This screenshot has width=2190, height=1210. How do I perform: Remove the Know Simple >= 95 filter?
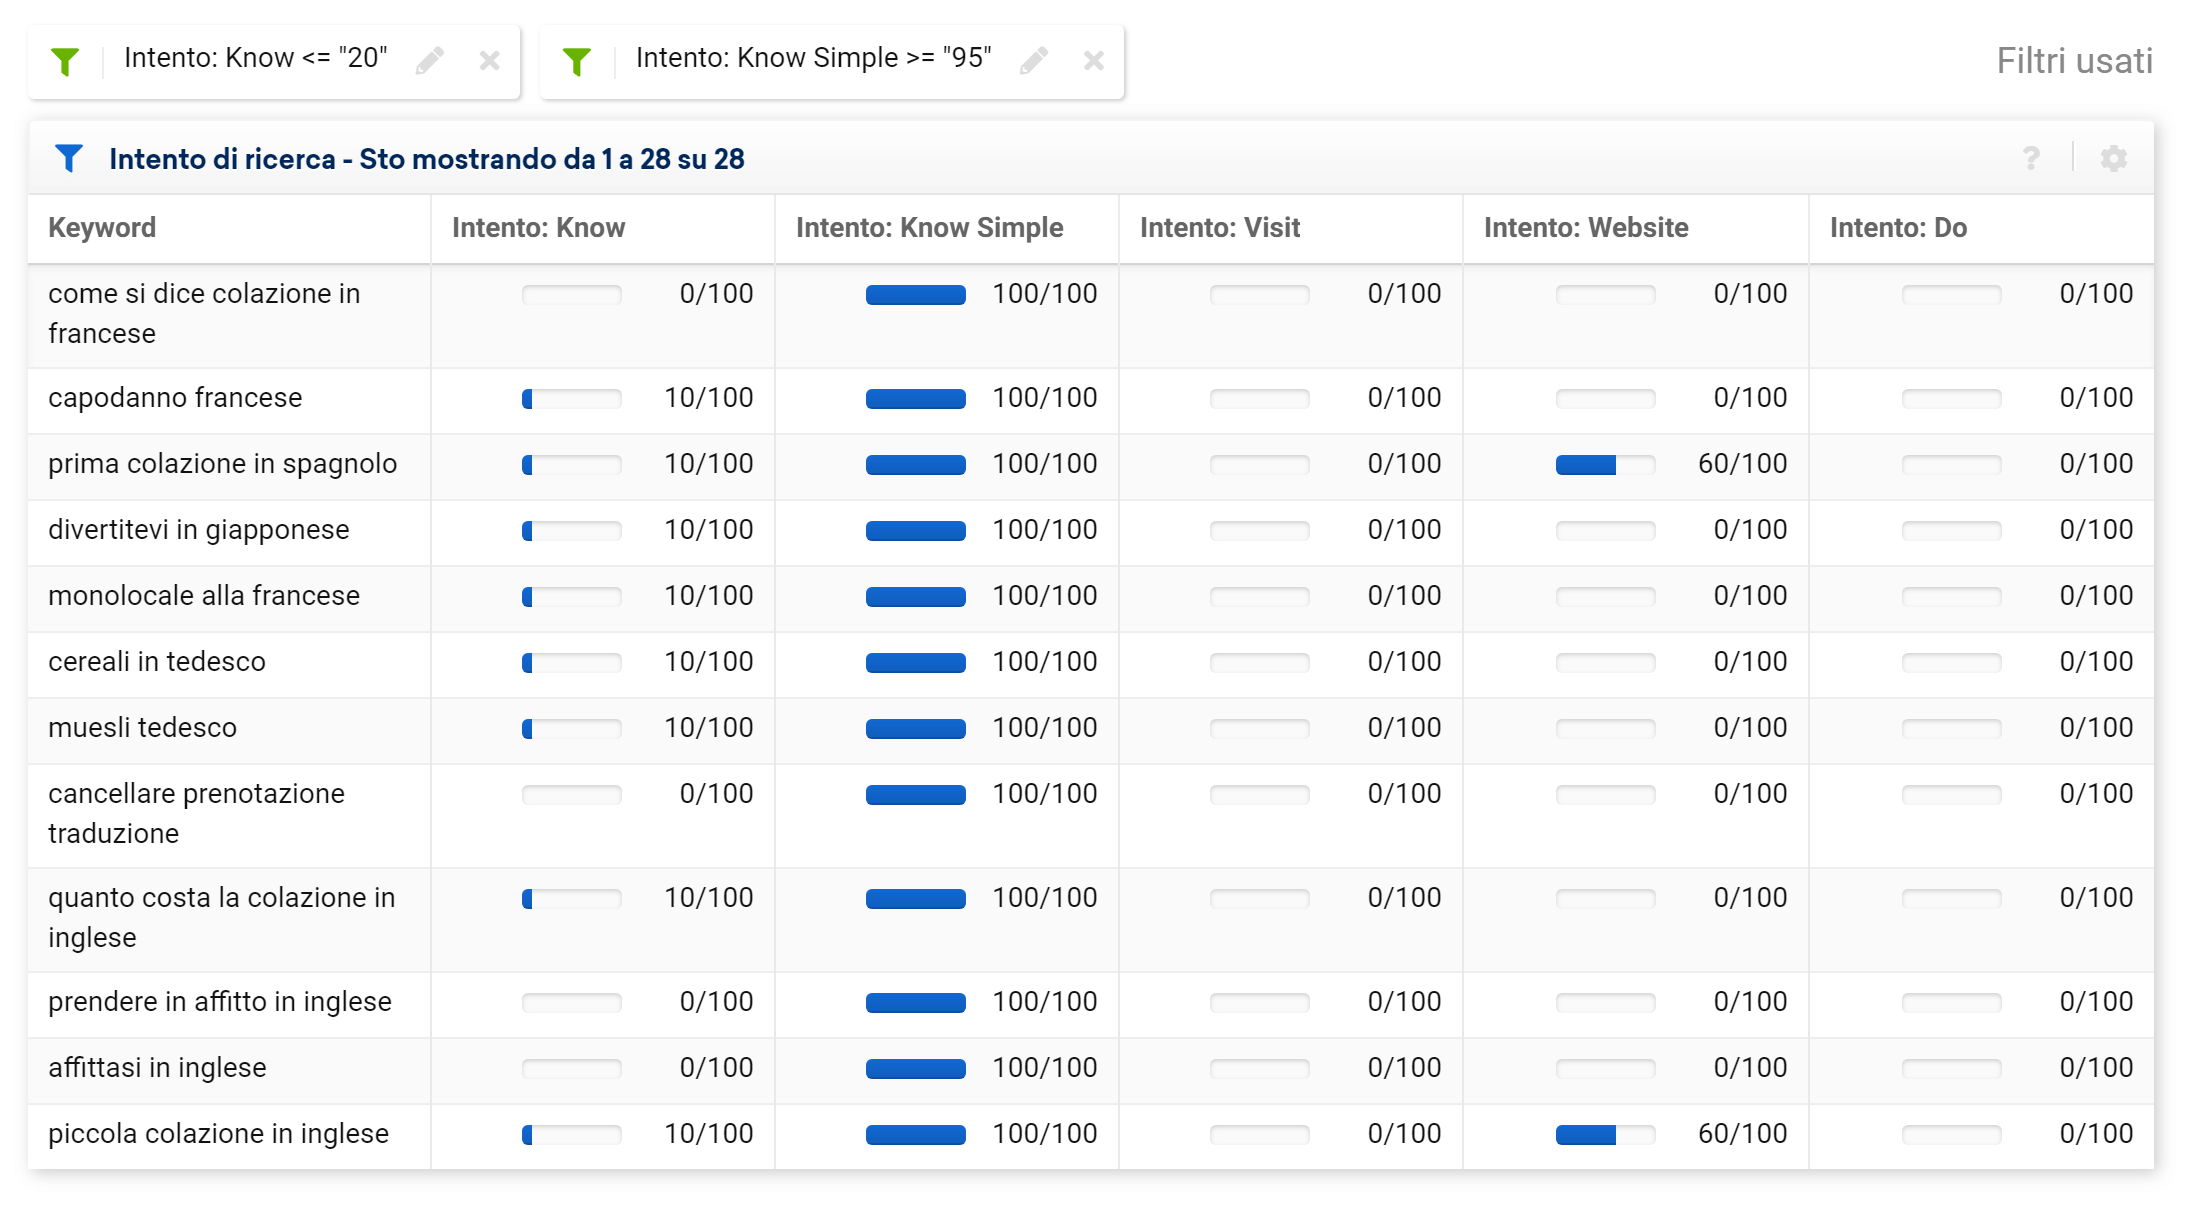[1094, 61]
